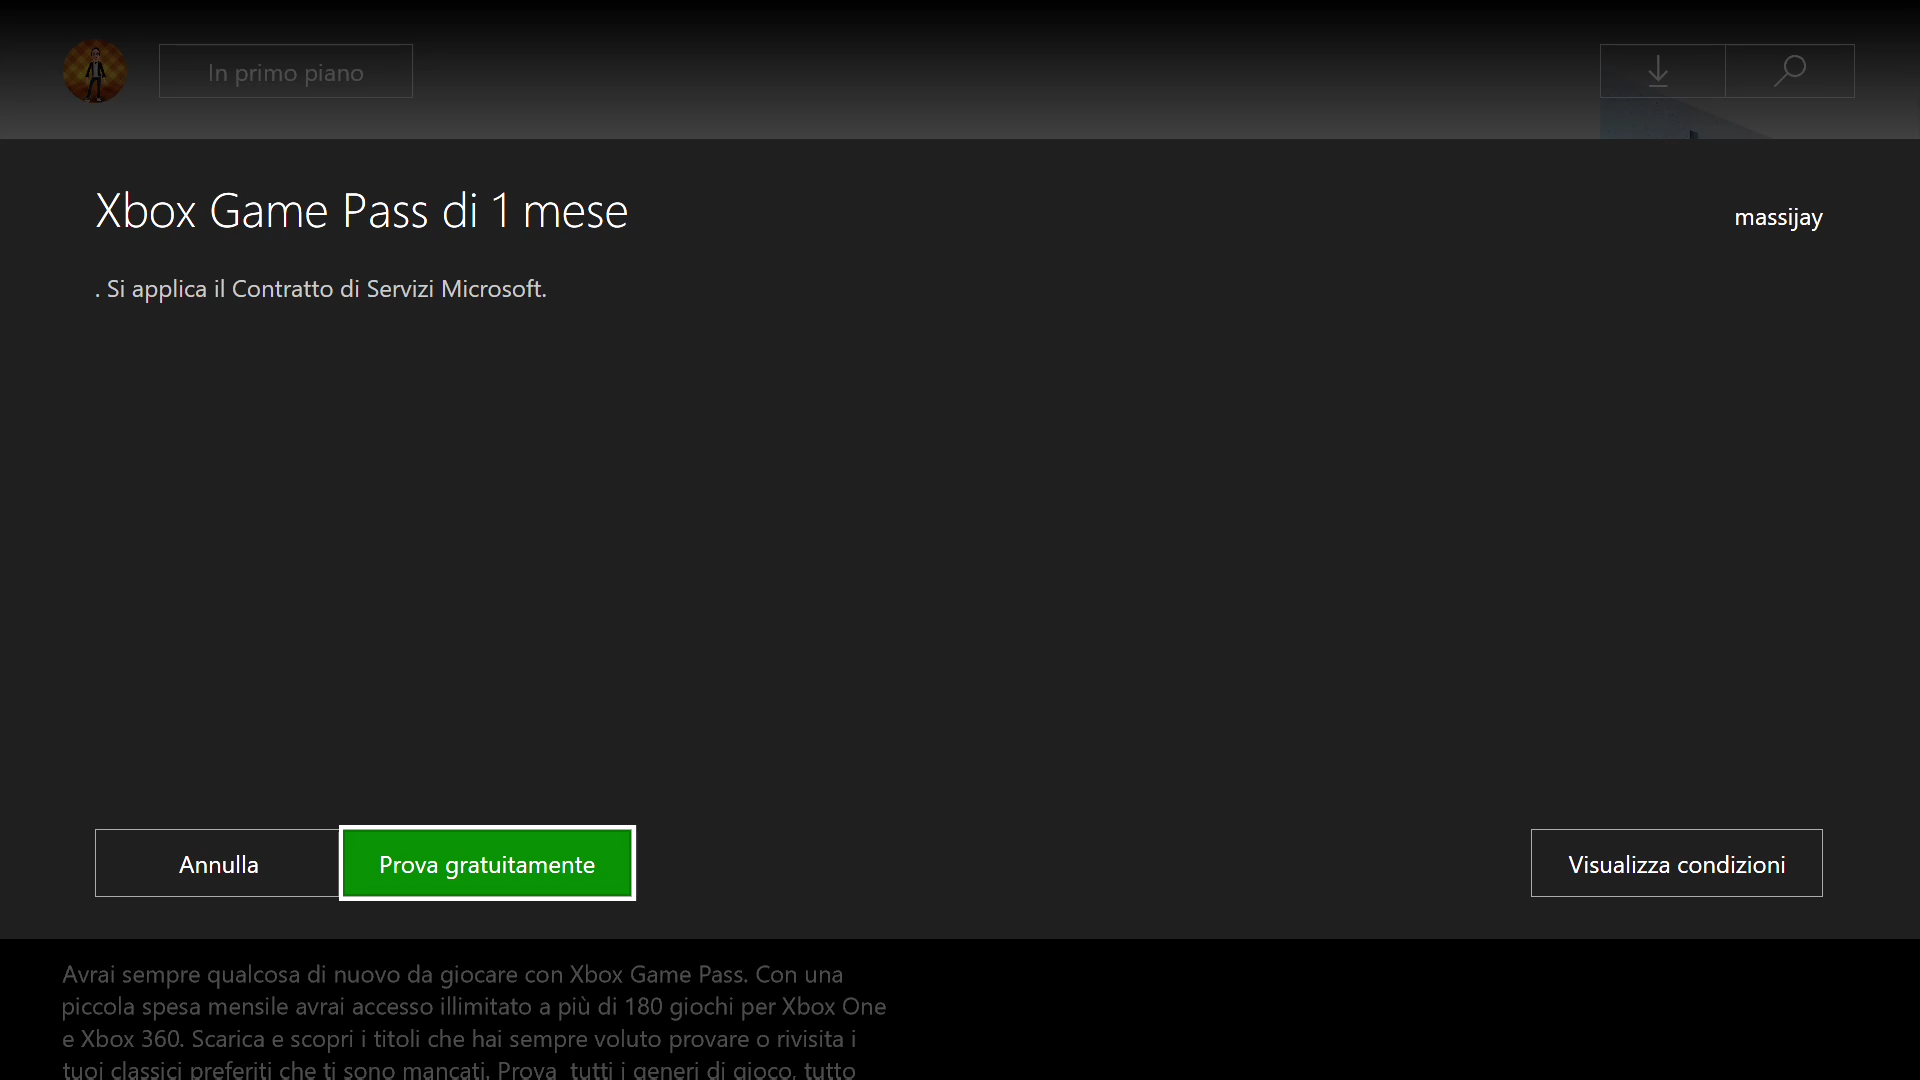This screenshot has width=1920, height=1080.
Task: Open Visualizza condizioni
Action: pos(1677,863)
